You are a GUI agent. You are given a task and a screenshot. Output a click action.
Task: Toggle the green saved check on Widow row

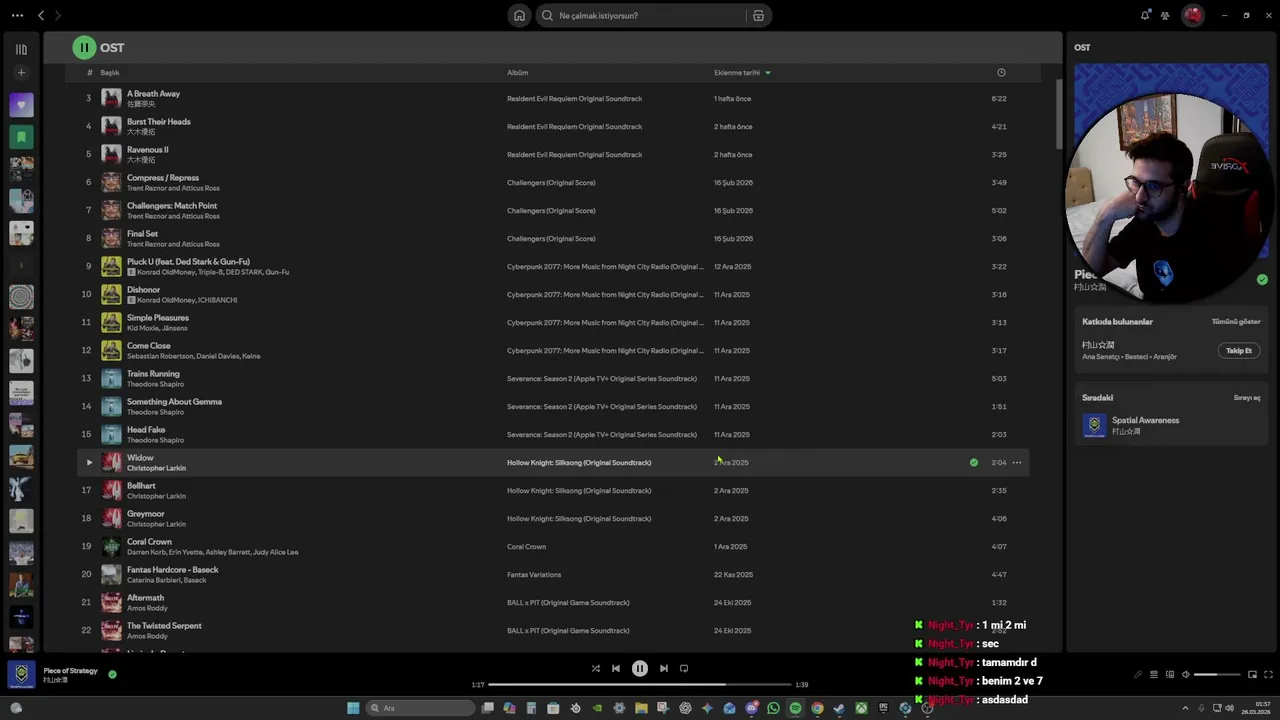click(974, 462)
